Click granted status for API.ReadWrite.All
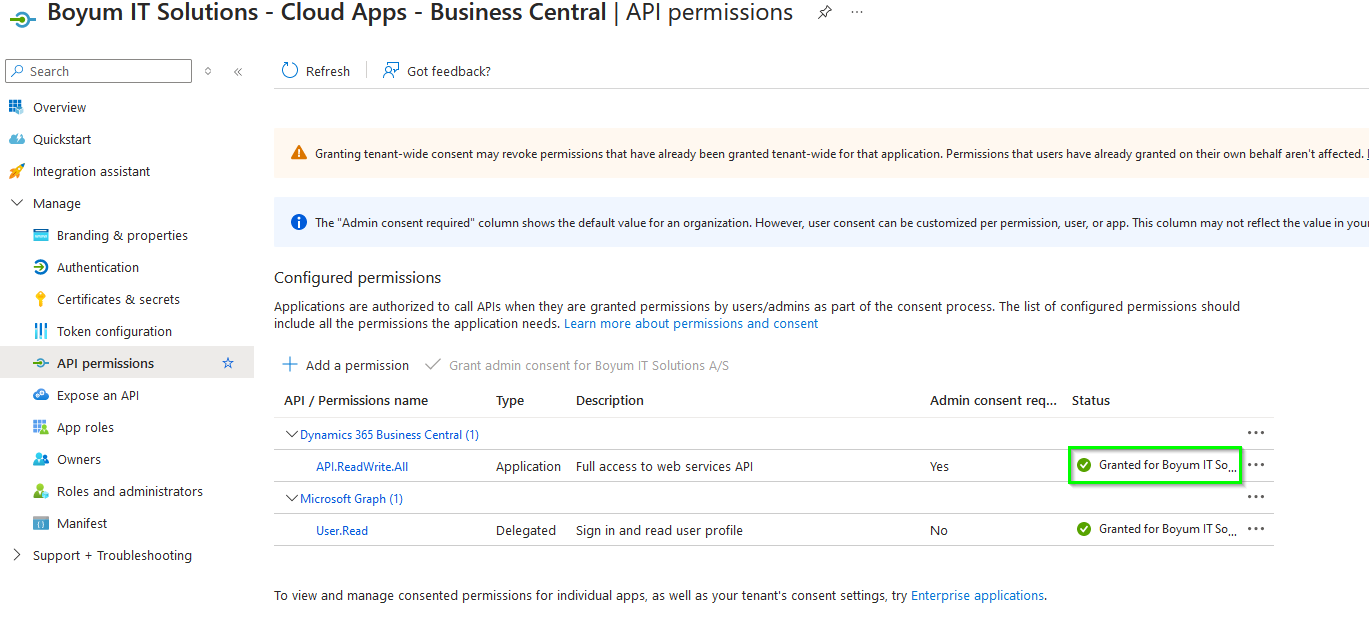The height and width of the screenshot is (621, 1369). tap(1157, 465)
